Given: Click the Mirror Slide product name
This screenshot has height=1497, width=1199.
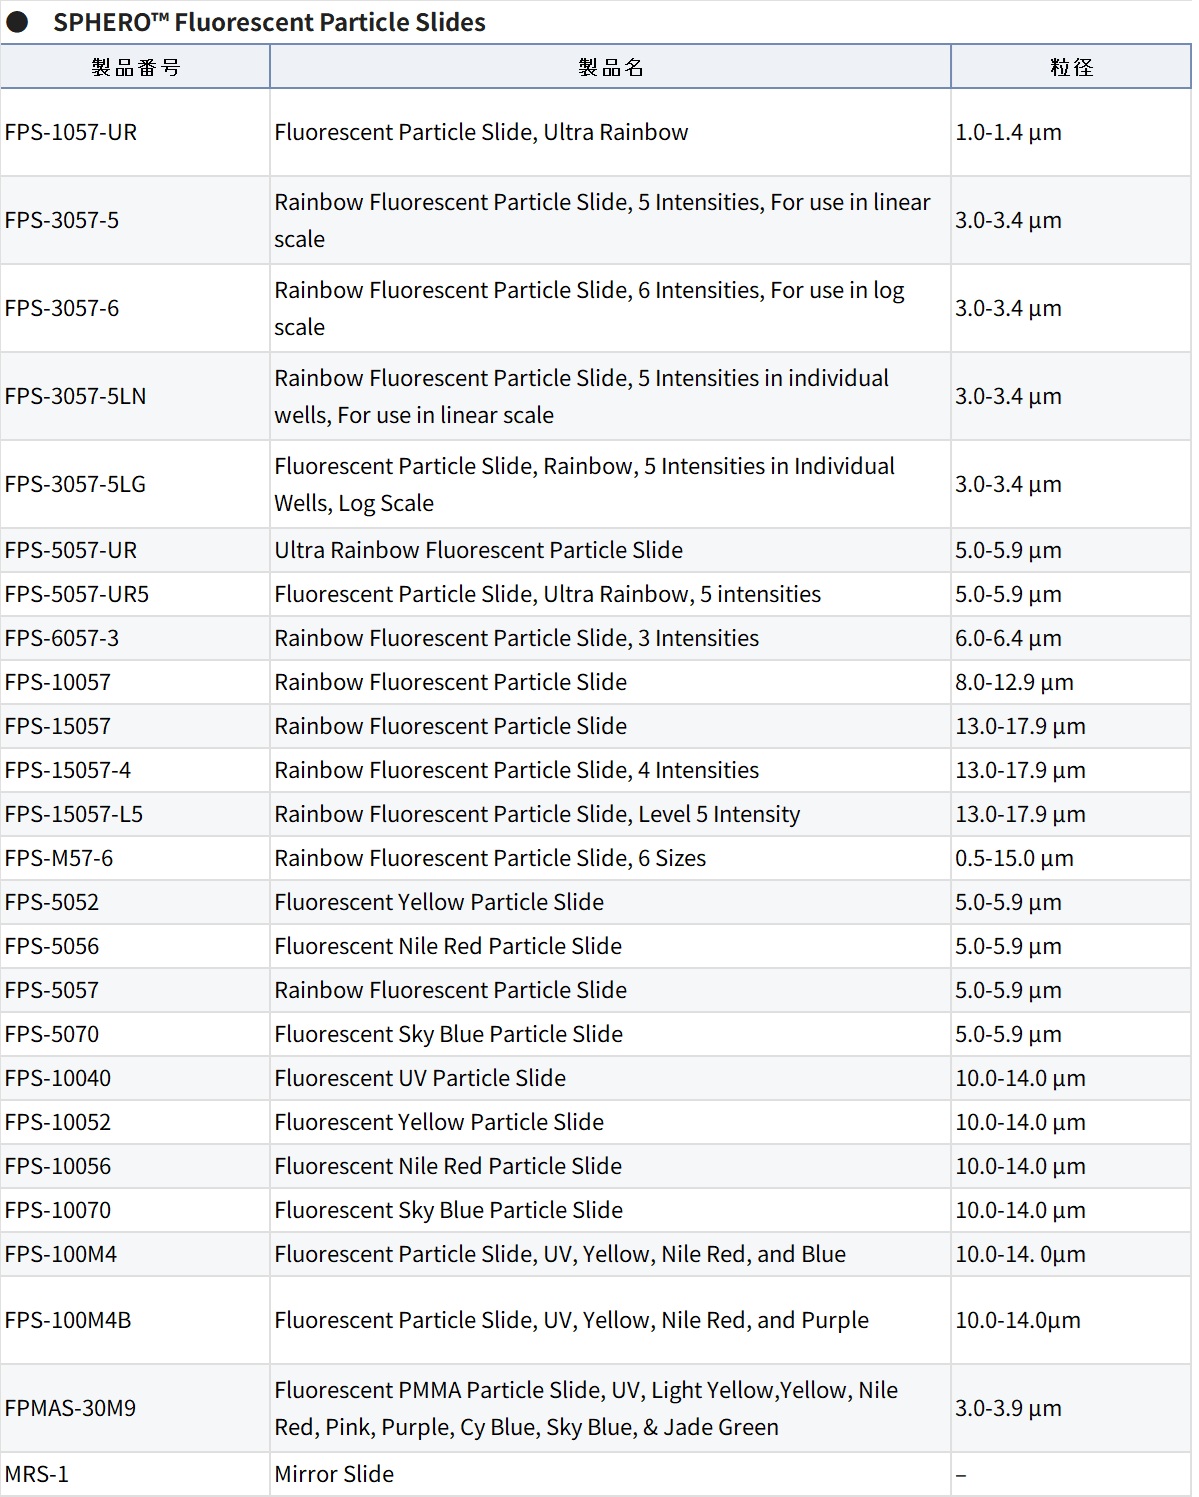Looking at the screenshot, I should [334, 1474].
